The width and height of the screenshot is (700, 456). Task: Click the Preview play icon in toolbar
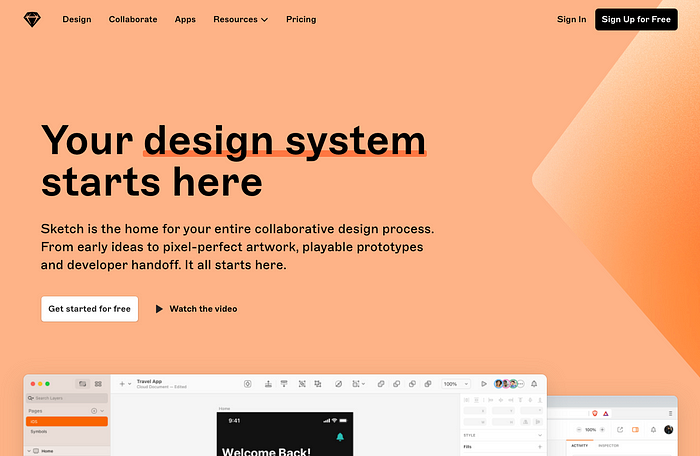[483, 384]
